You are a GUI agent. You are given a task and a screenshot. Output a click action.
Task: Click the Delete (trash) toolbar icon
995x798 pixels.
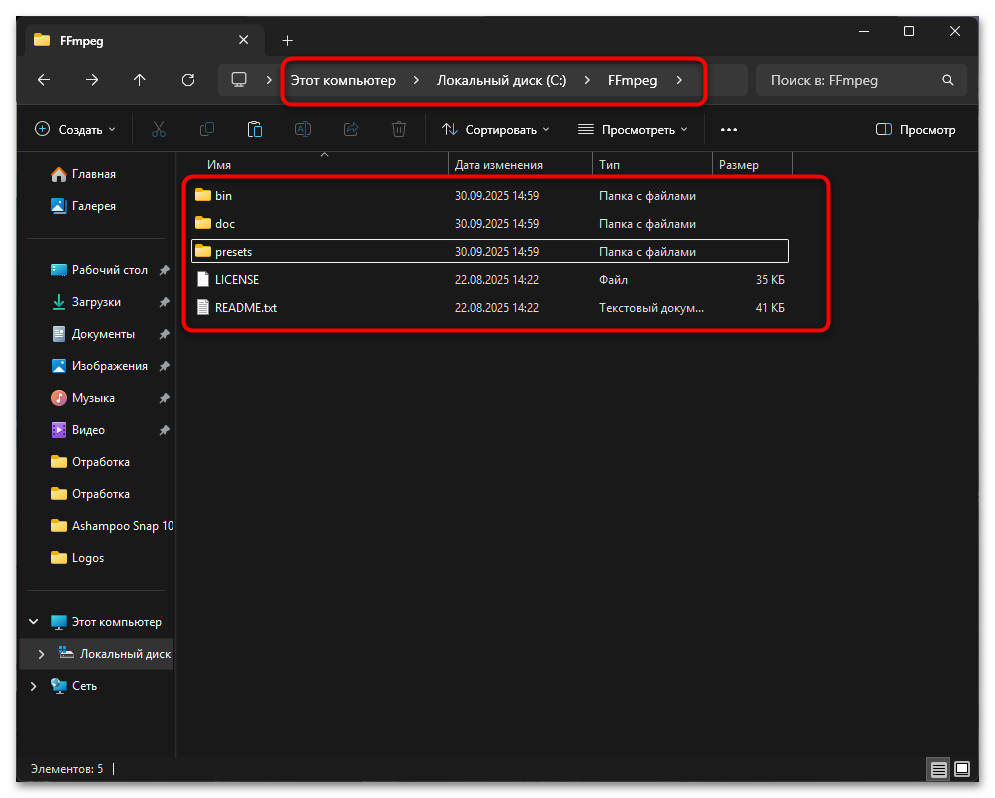pyautogui.click(x=398, y=129)
